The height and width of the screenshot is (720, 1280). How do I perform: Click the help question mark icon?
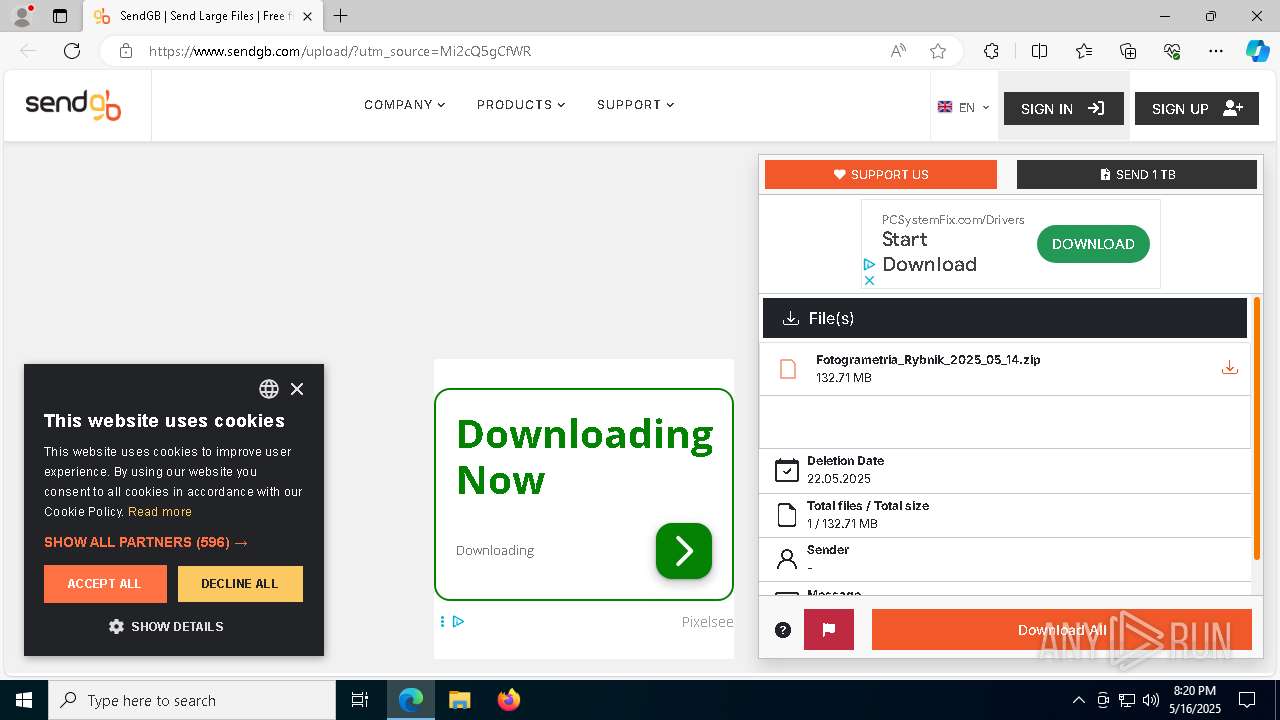pos(783,630)
